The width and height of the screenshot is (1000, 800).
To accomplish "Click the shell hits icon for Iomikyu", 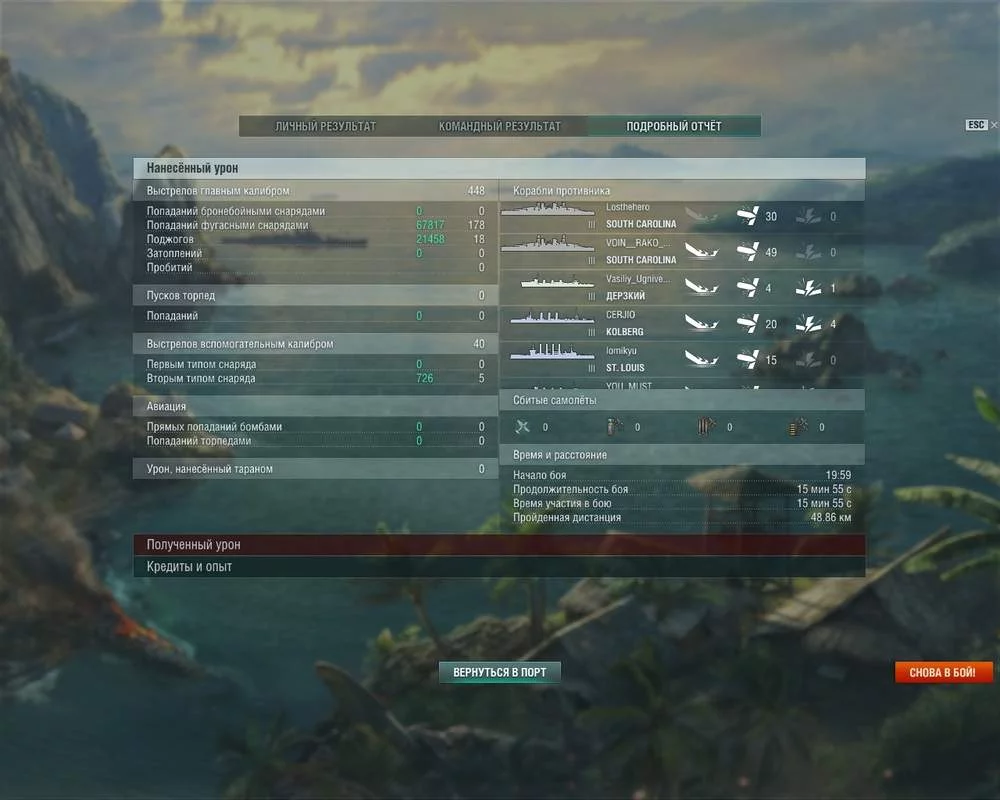I will click(x=747, y=359).
